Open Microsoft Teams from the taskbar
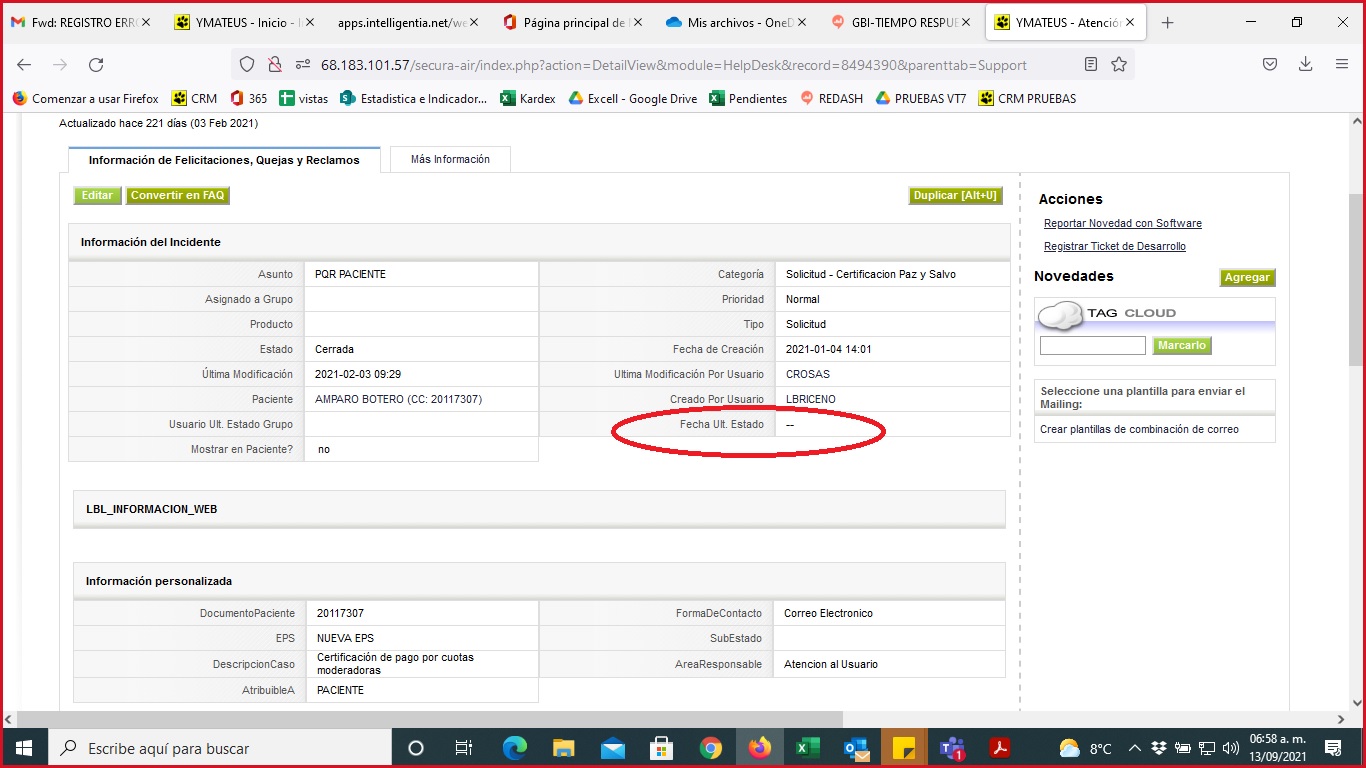The height and width of the screenshot is (768, 1366). 952,747
